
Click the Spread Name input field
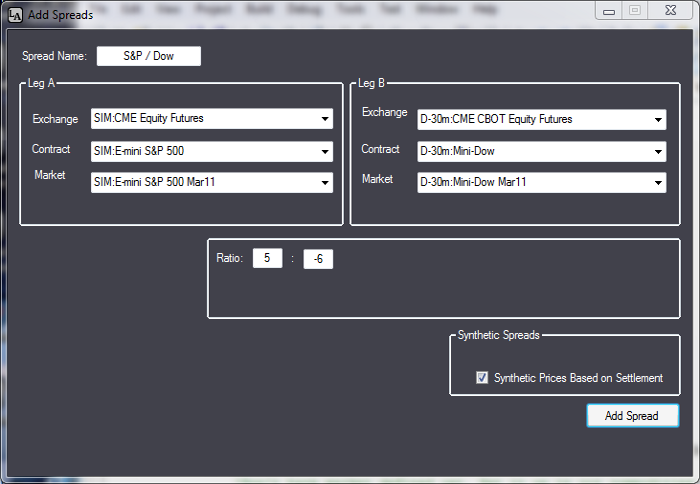pos(149,56)
